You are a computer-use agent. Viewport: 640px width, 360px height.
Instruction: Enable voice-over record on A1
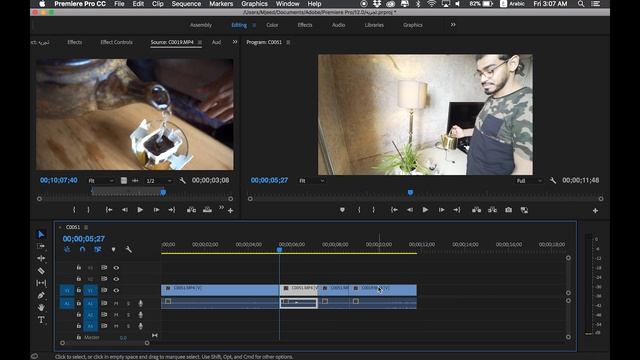tap(140, 303)
